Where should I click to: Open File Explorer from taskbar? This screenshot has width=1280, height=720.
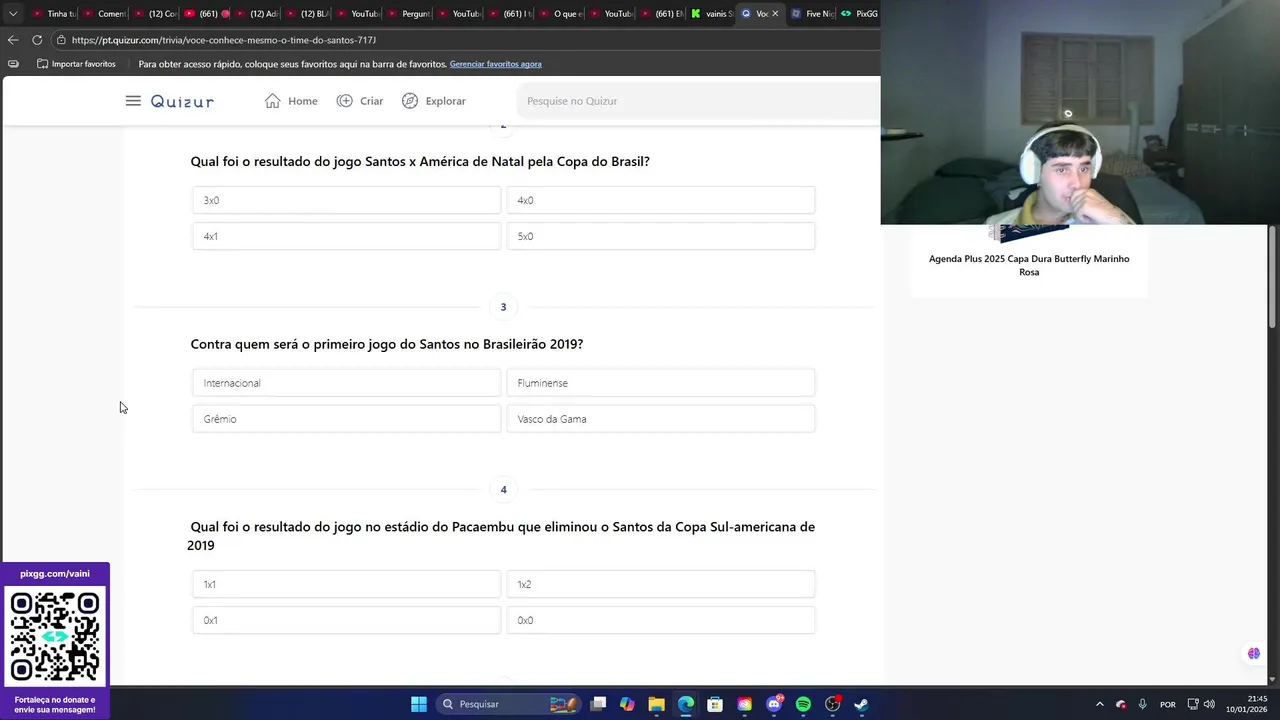click(656, 704)
